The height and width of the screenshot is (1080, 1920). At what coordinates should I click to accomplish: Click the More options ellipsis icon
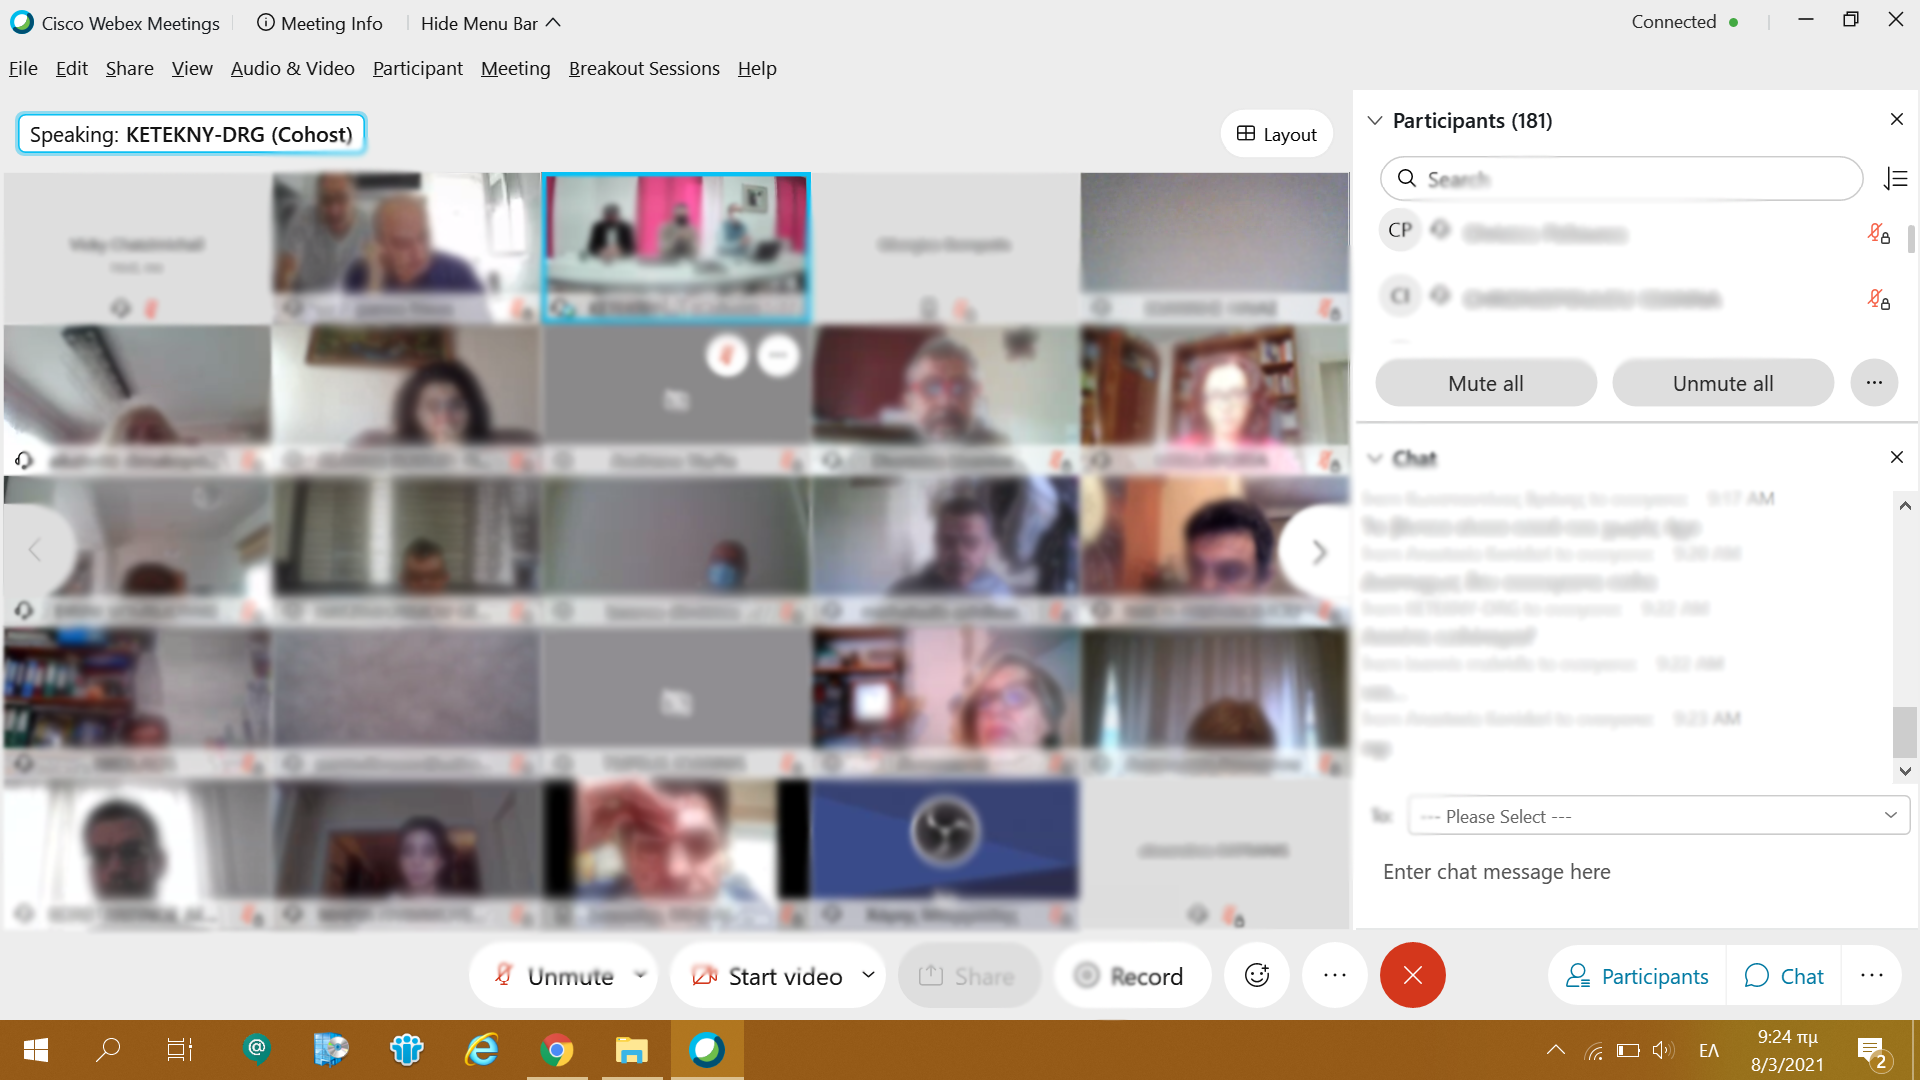point(1335,976)
